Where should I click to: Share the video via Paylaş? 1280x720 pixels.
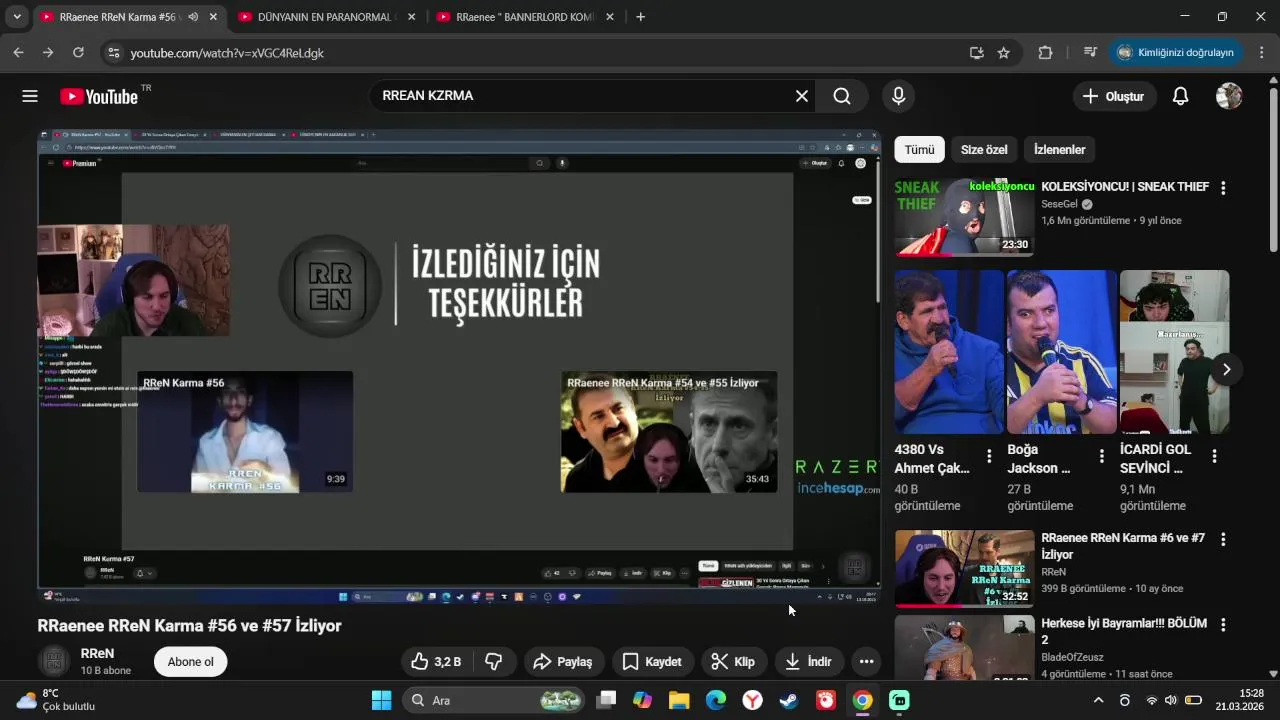563,661
